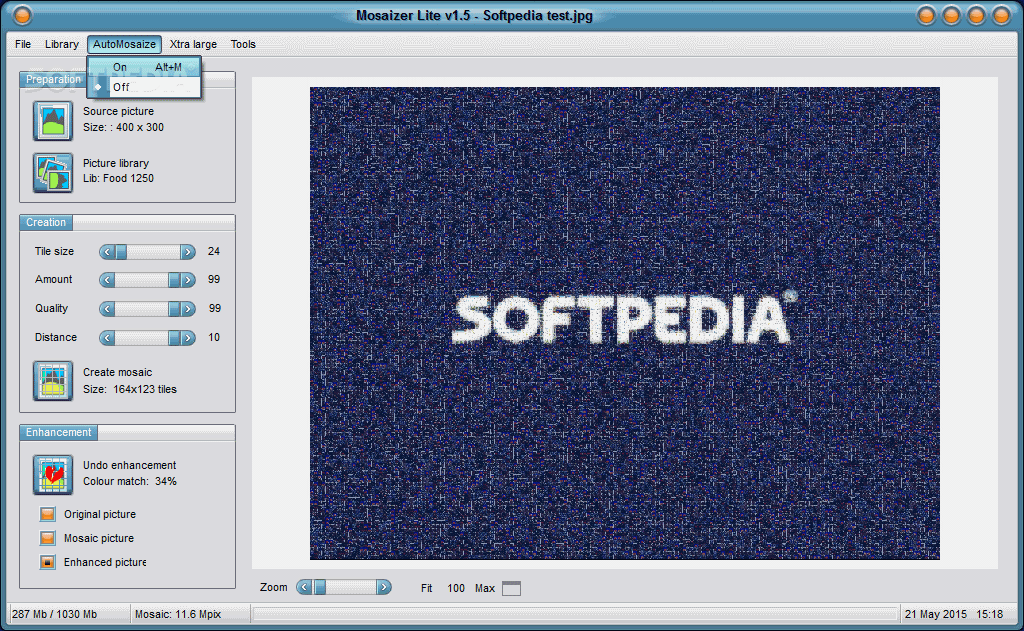Increase Quality with right arrow
Screen dimensions: 1024x631
[x=187, y=308]
